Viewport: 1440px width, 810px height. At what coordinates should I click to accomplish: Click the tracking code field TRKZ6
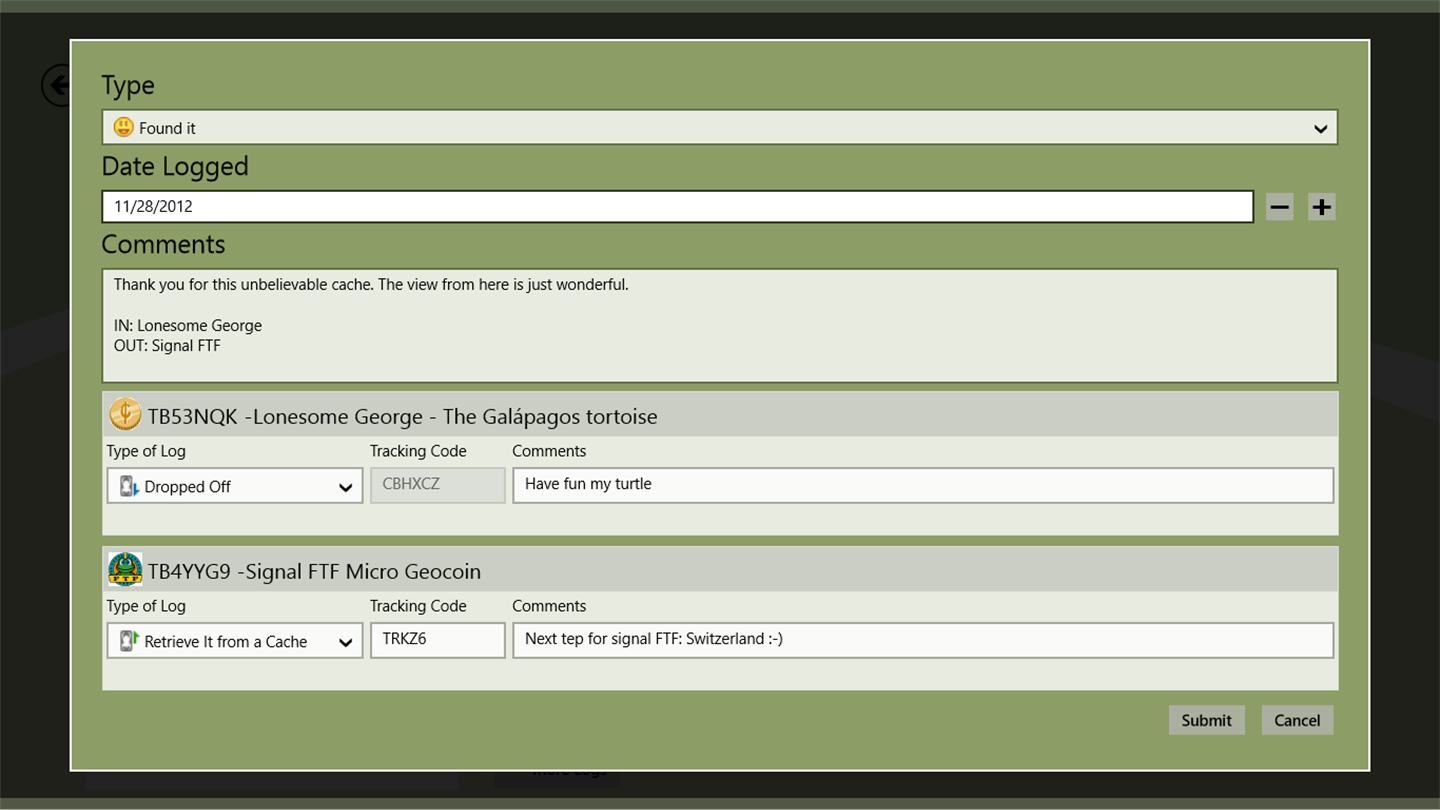tap(438, 640)
